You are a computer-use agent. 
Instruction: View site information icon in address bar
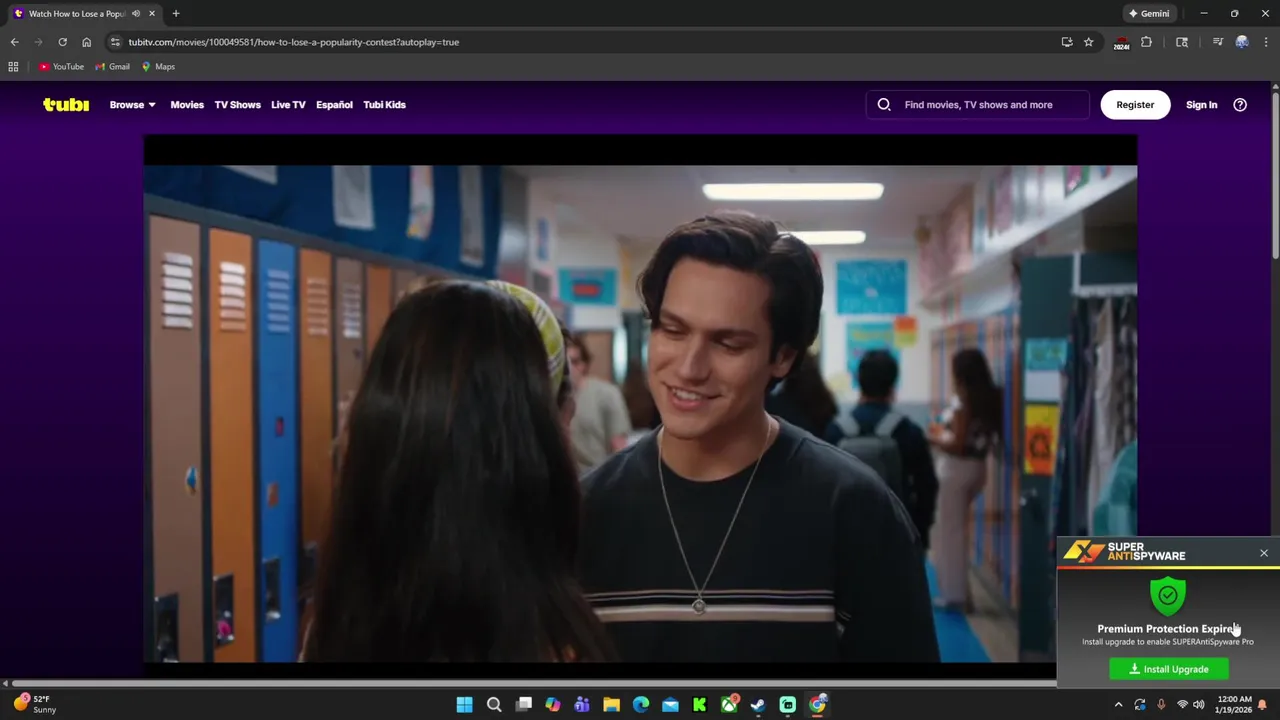(115, 42)
